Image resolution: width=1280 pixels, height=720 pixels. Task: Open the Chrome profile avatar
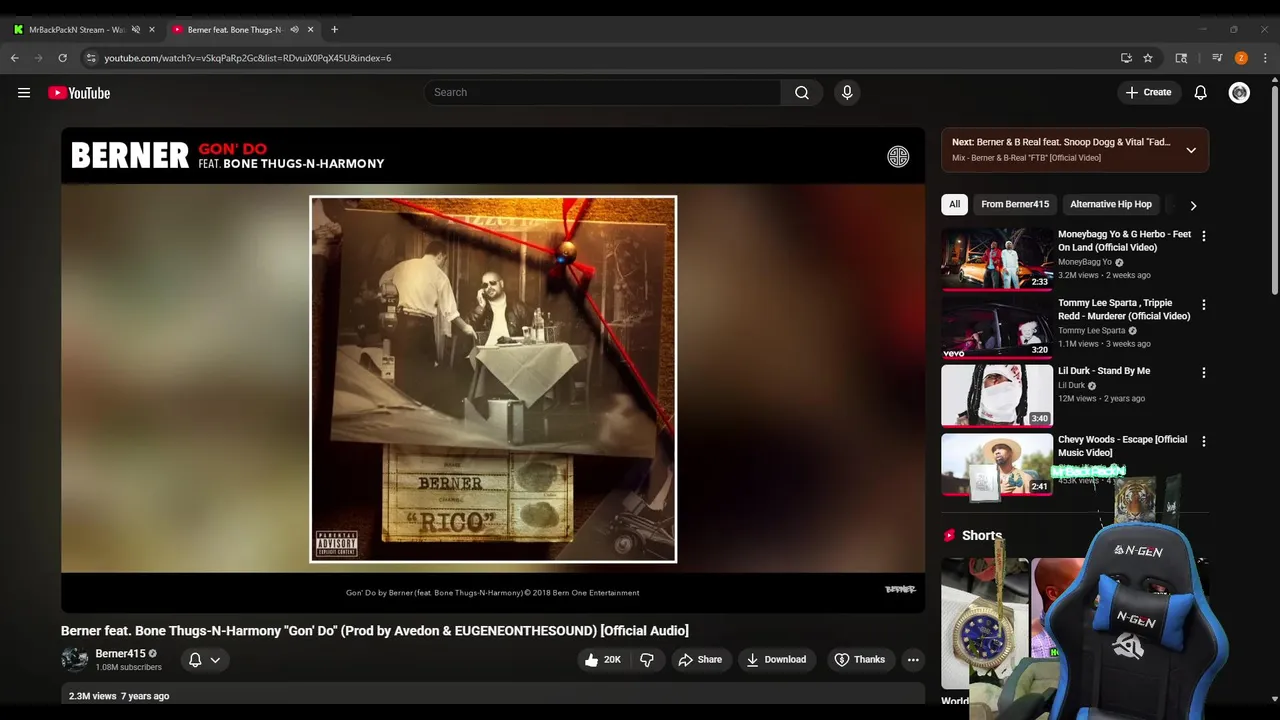point(1241,58)
